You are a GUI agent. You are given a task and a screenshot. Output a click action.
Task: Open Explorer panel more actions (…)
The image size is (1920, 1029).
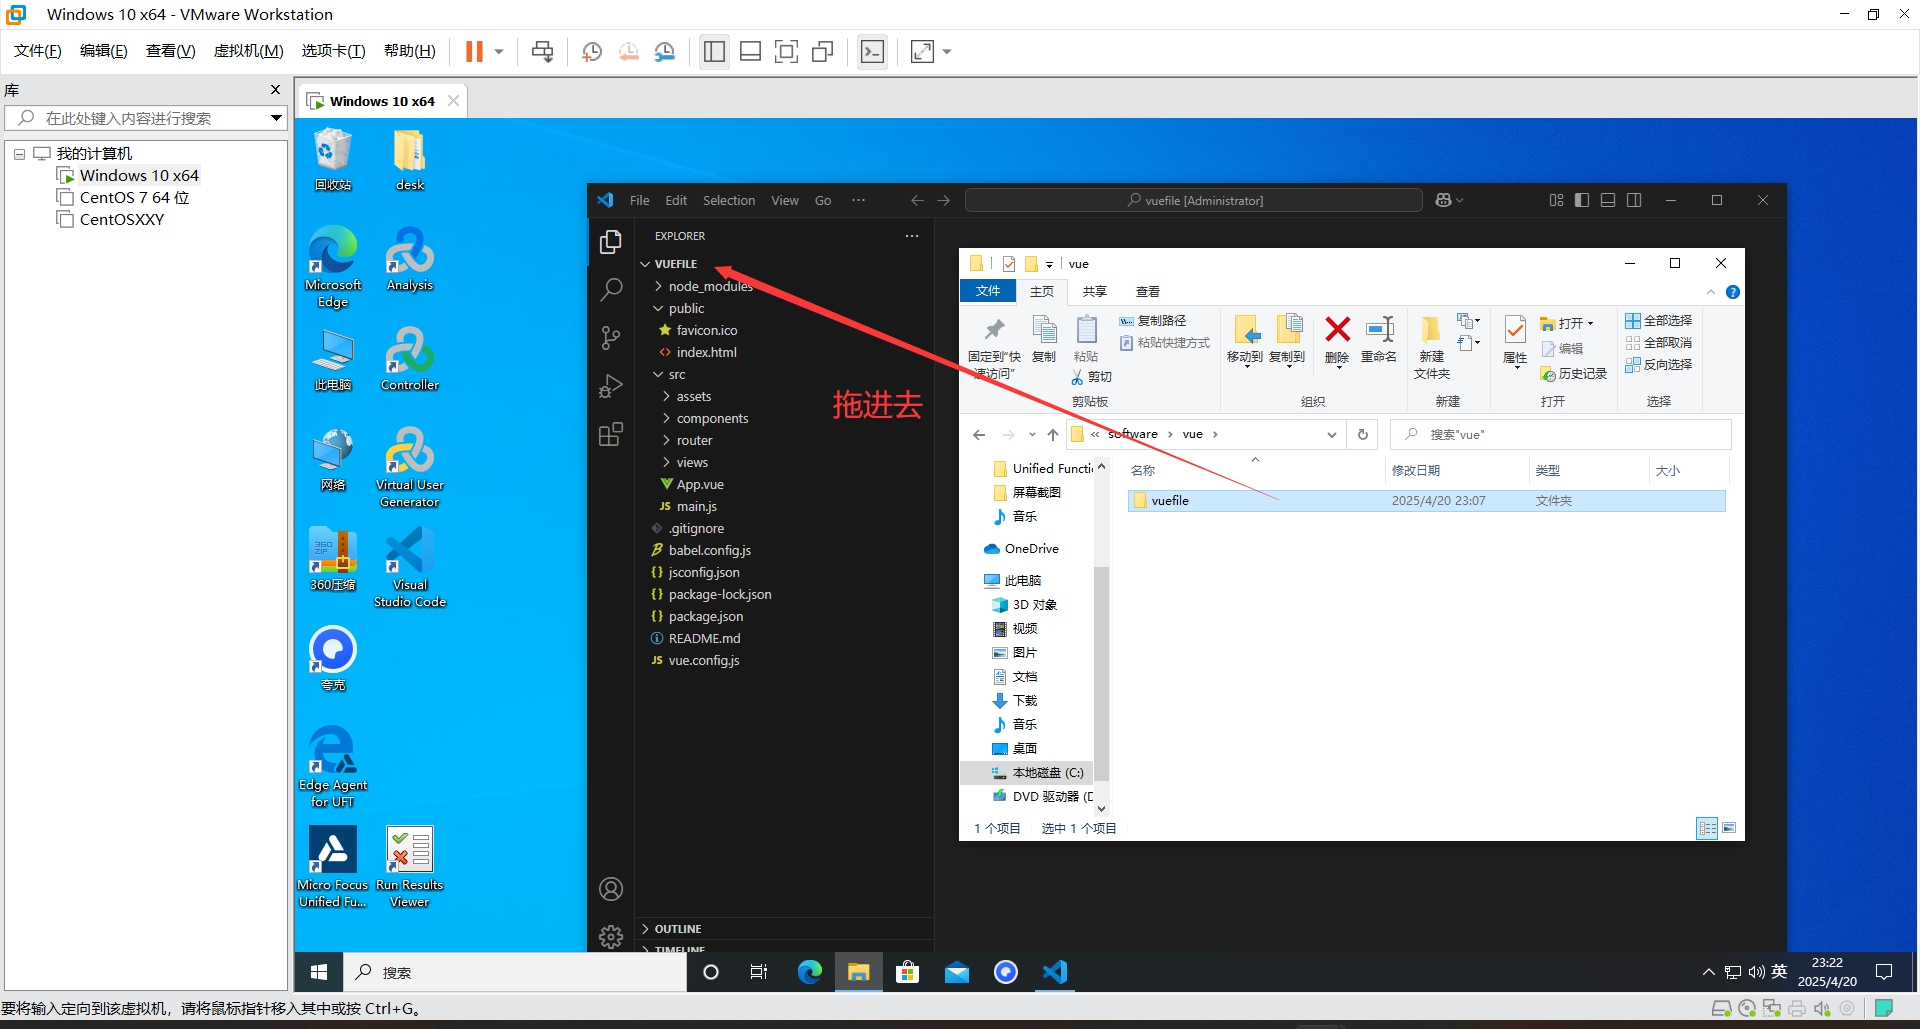912,236
